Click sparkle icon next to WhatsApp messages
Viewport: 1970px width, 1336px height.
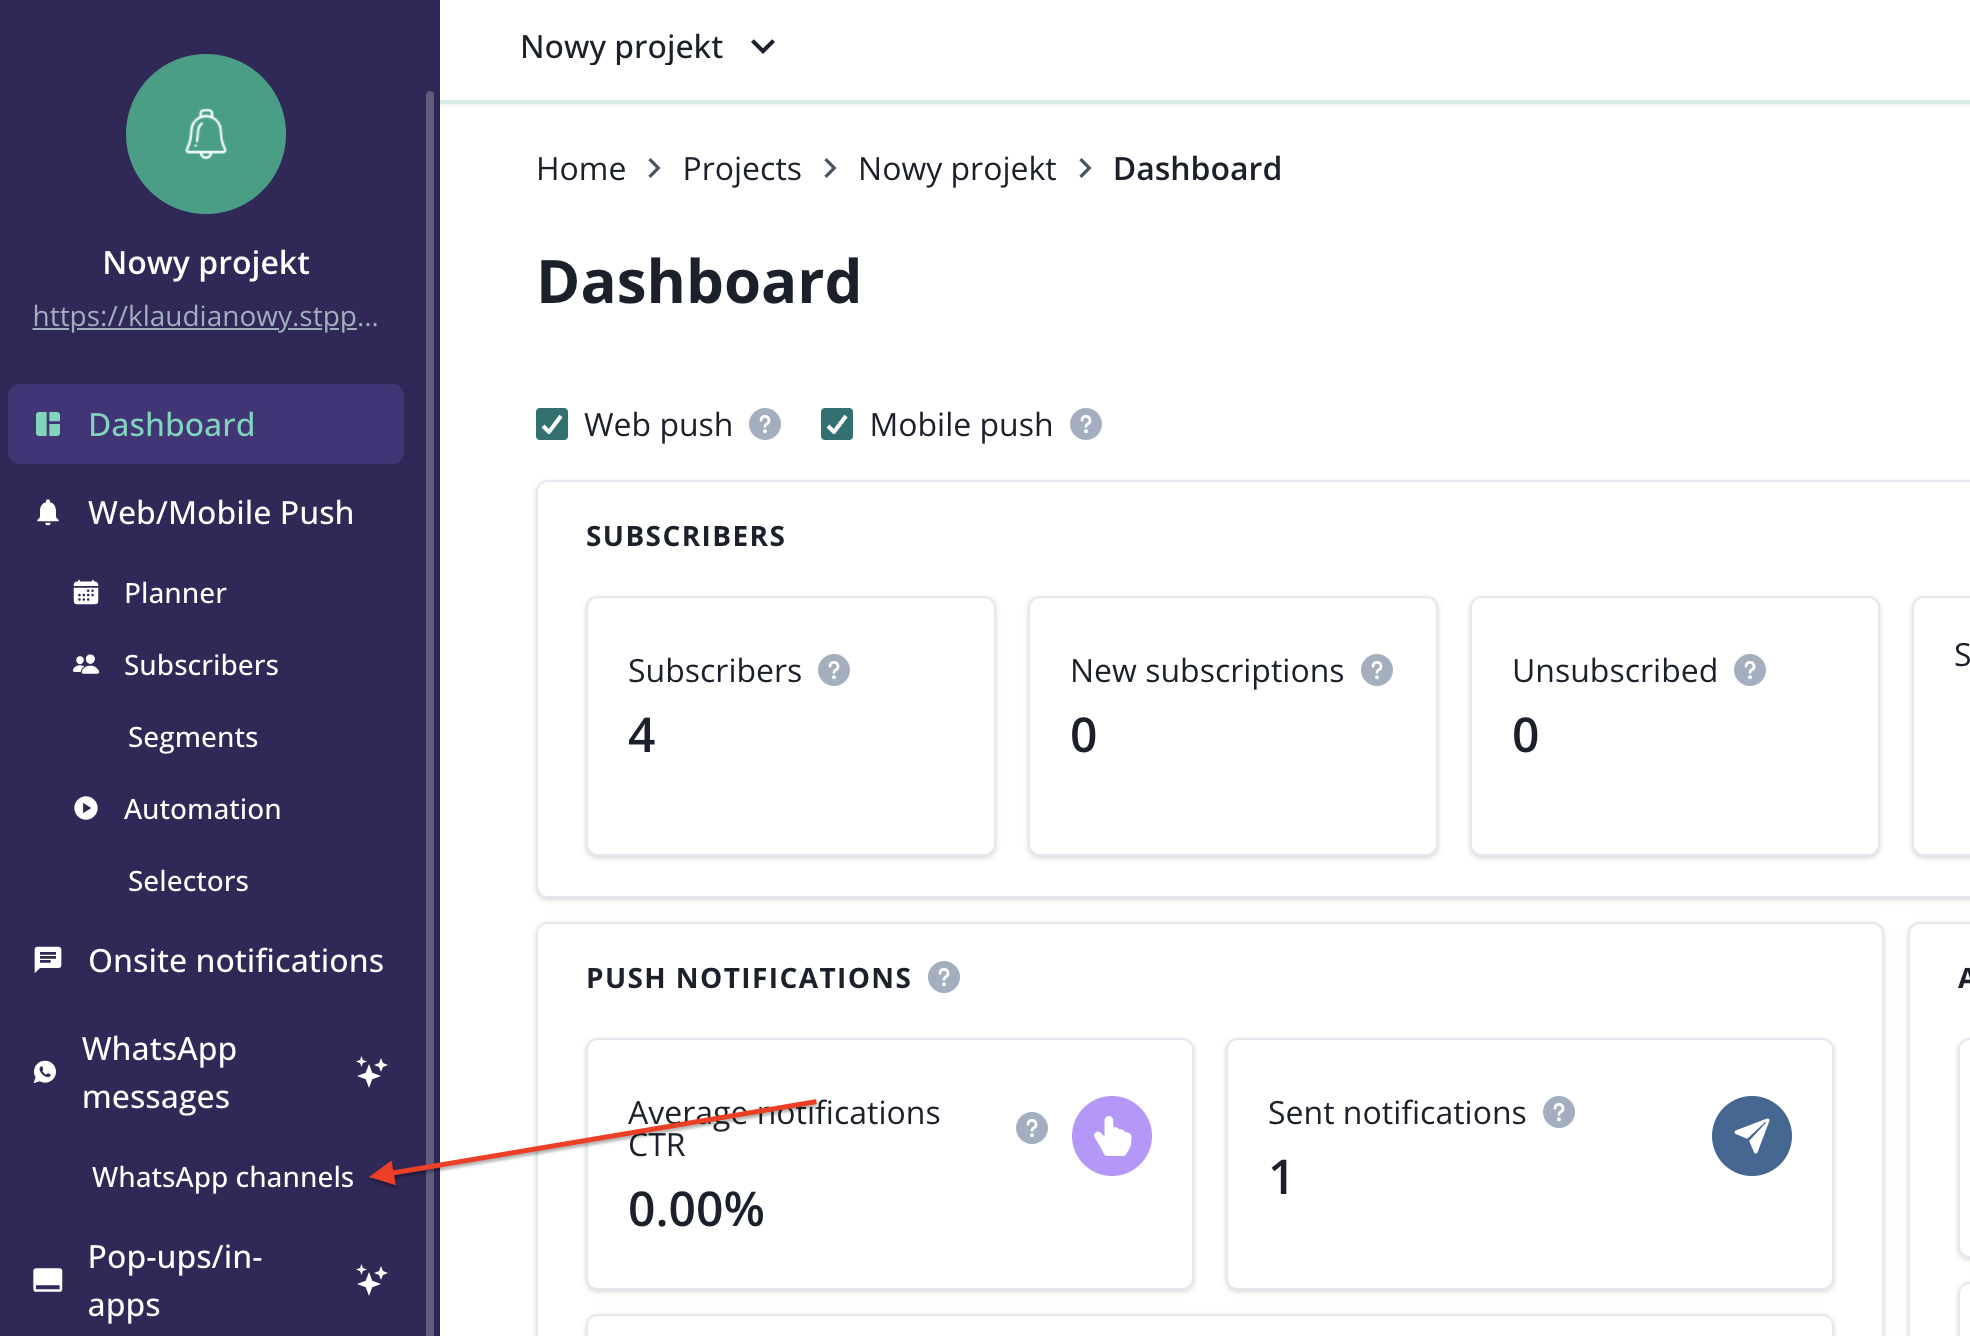[371, 1072]
